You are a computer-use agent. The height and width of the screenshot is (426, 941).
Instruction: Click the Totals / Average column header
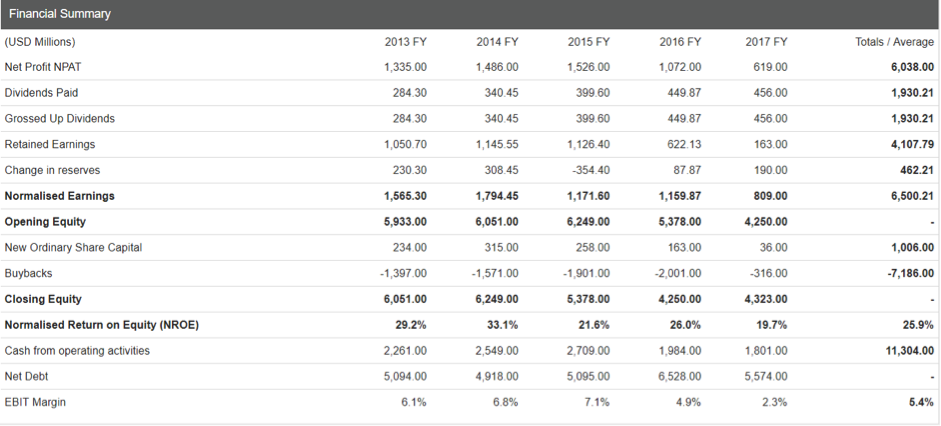[894, 41]
